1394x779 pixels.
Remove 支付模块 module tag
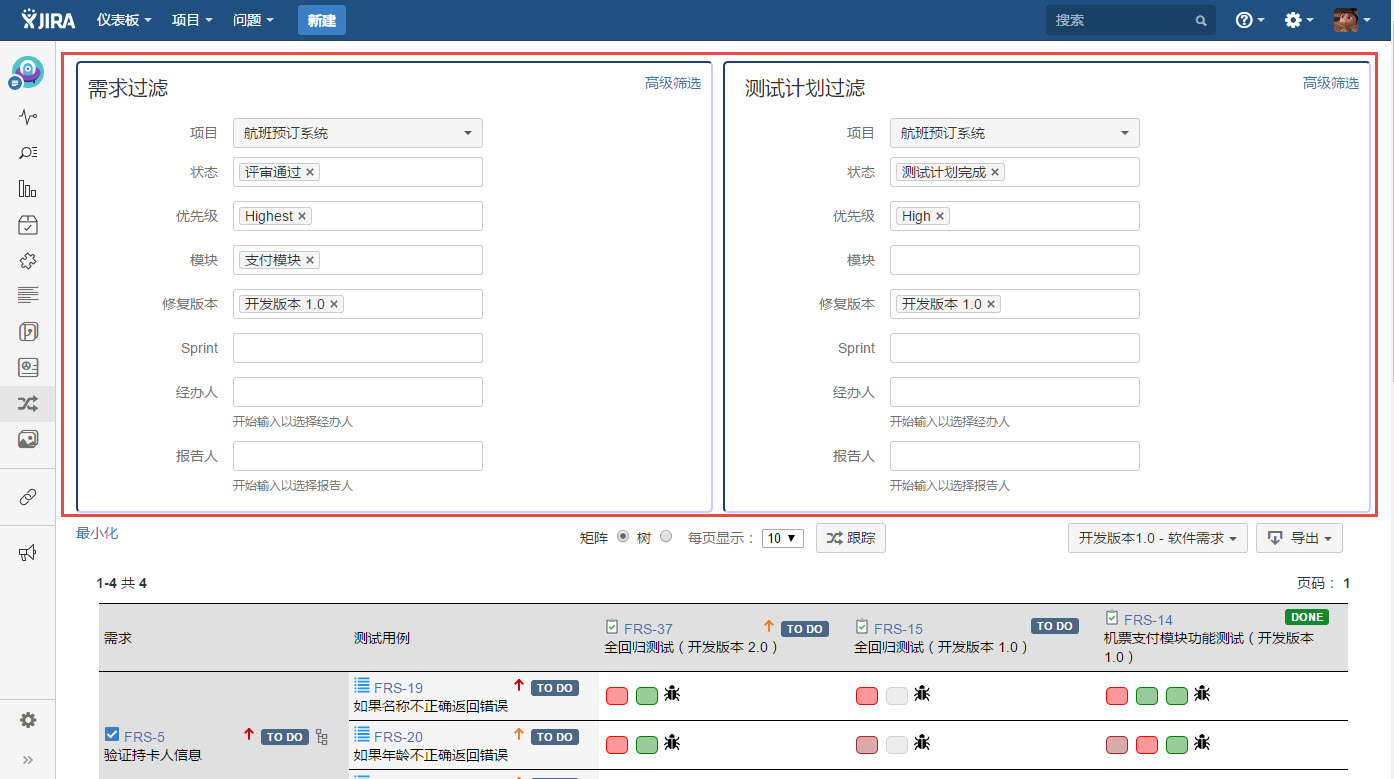coord(310,260)
